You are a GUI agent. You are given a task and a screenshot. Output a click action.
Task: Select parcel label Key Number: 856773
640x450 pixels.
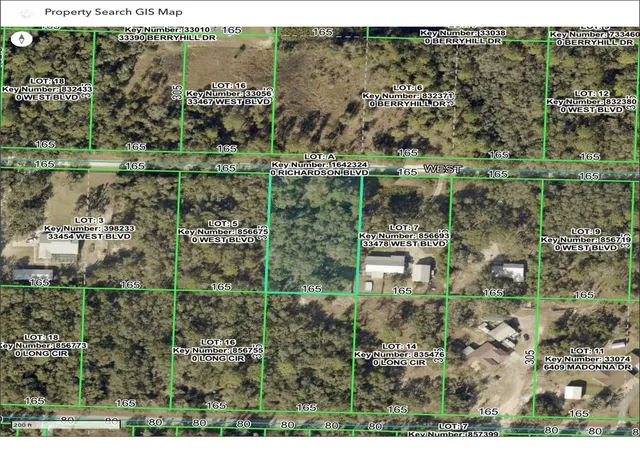coord(42,345)
